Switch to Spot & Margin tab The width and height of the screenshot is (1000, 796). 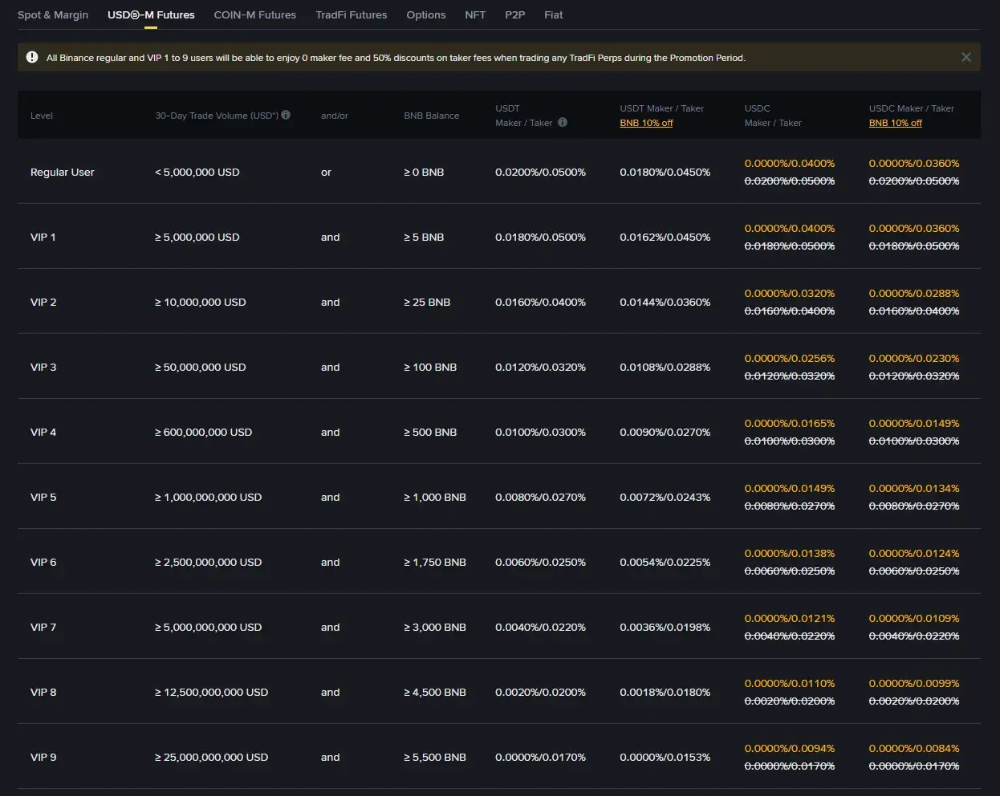(53, 15)
